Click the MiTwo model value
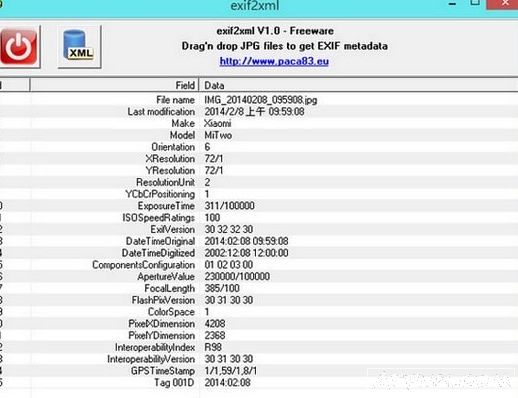Screen dimensions: 518x398 [x=218, y=135]
